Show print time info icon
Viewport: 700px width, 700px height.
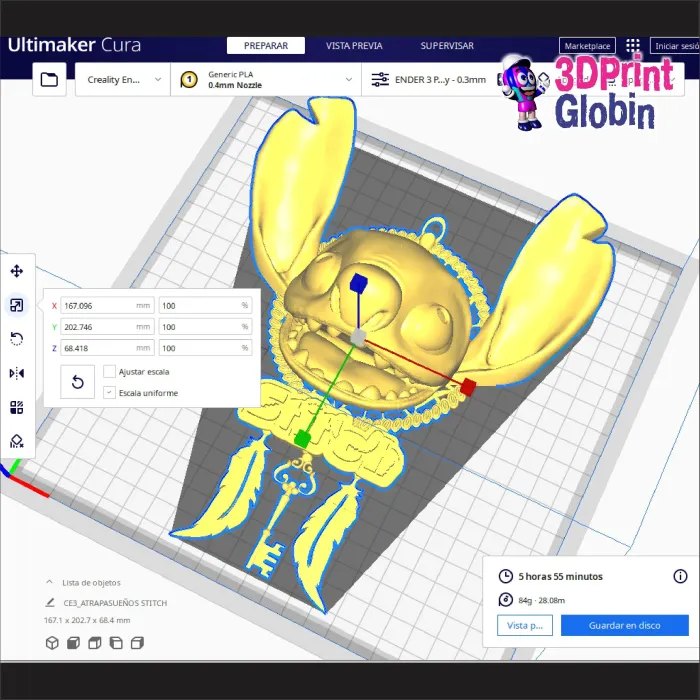(680, 576)
